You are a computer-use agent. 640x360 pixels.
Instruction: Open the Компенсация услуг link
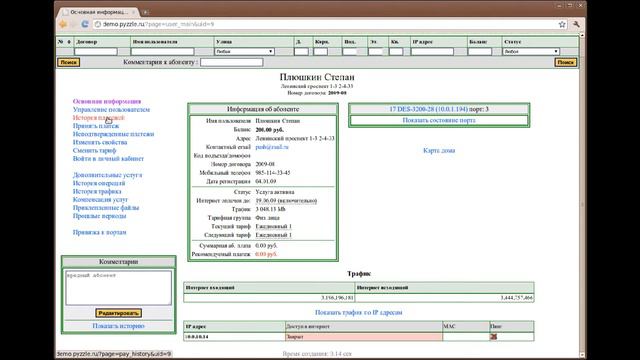tap(100, 200)
